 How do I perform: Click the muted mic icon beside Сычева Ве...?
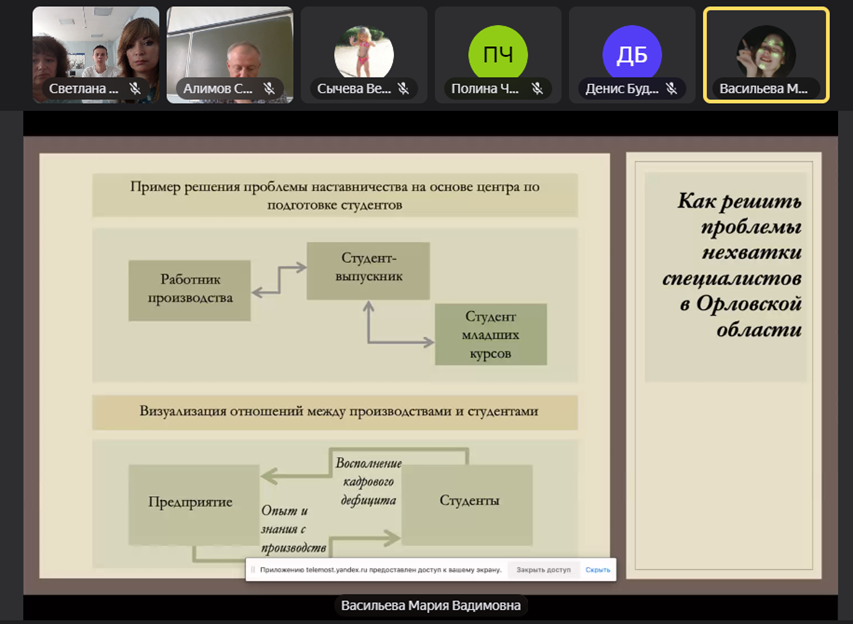pos(403,89)
